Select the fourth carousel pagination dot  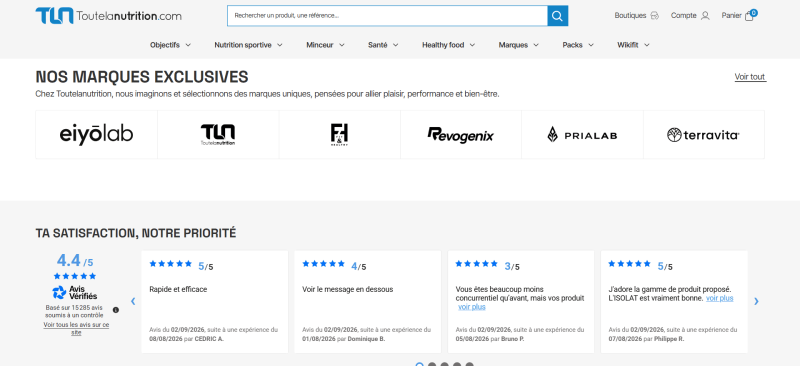point(457,365)
